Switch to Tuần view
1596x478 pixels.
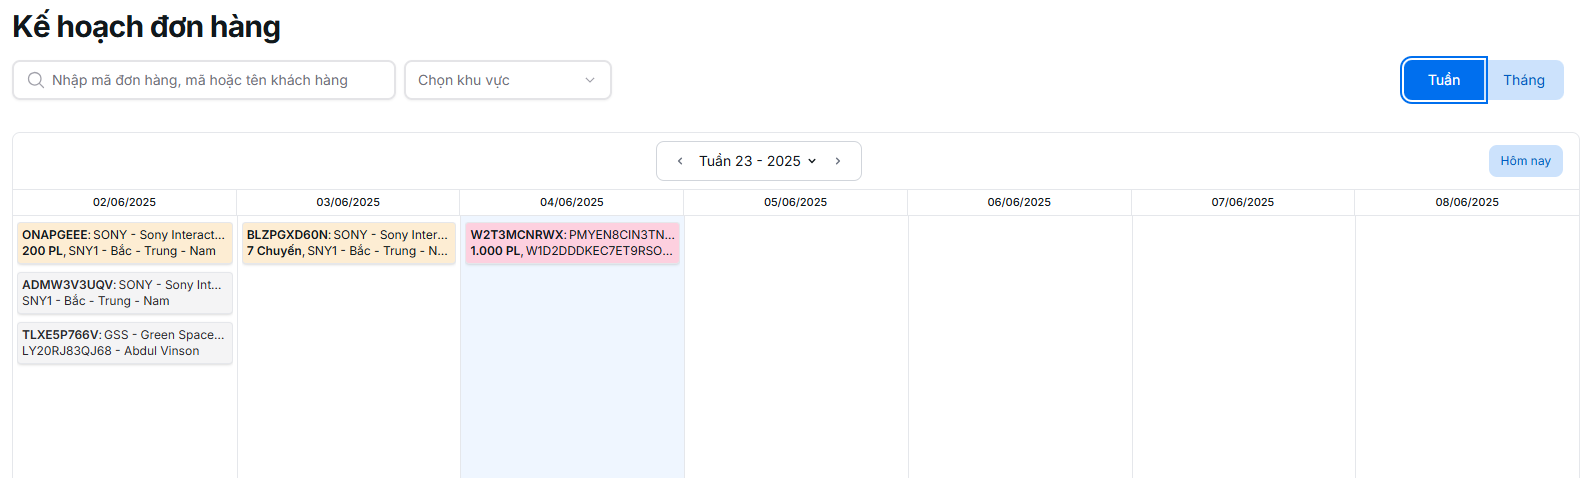(1443, 80)
